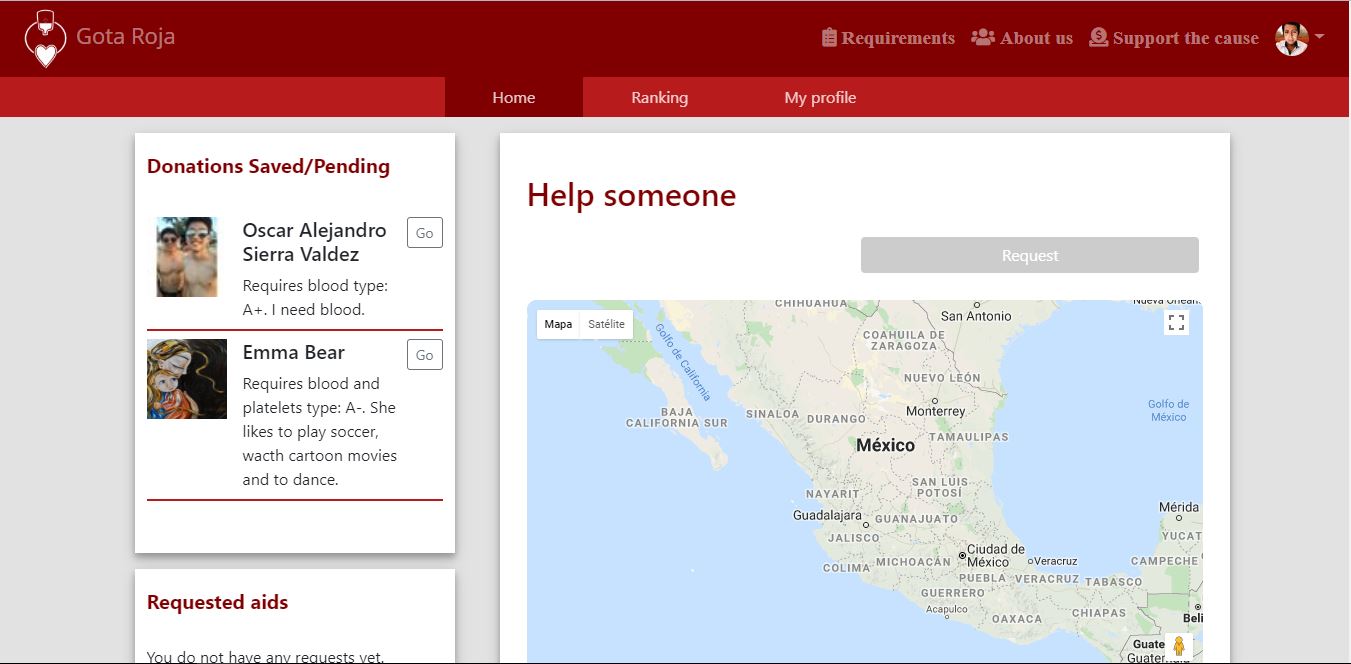
Task: Toggle fullscreen view on the map
Action: tap(1177, 322)
